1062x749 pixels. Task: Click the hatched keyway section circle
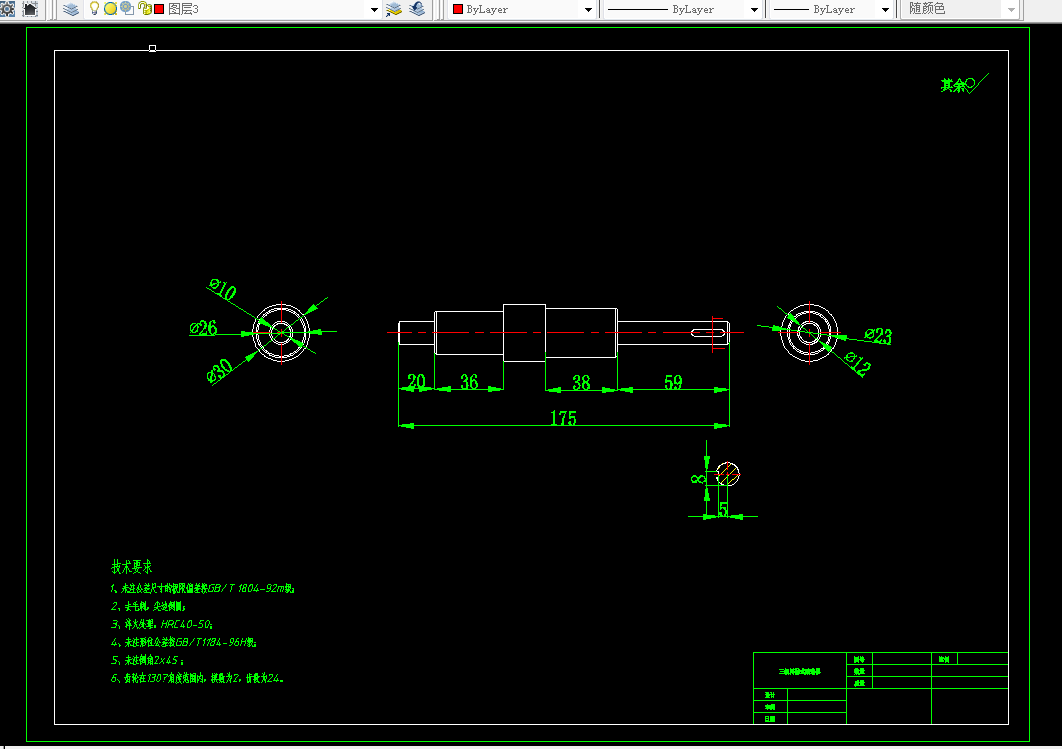[727, 474]
